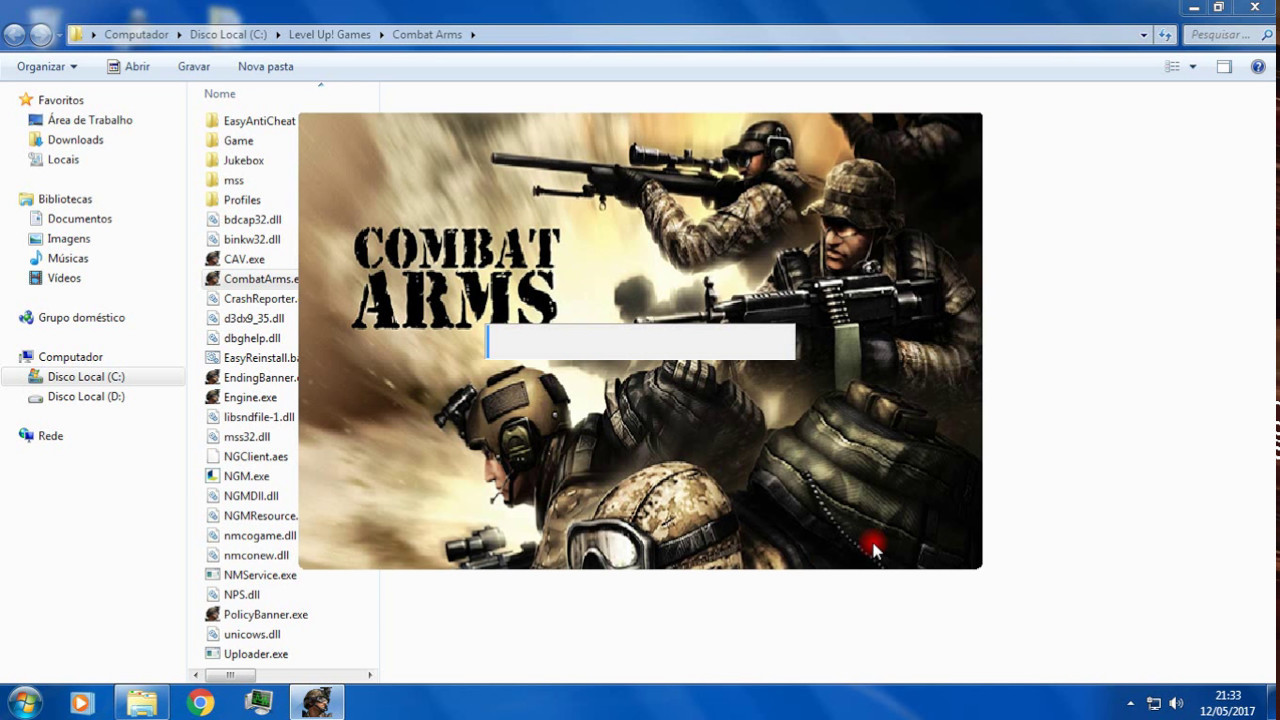Click the Gravar toolbar button
This screenshot has height=720, width=1280.
click(194, 67)
